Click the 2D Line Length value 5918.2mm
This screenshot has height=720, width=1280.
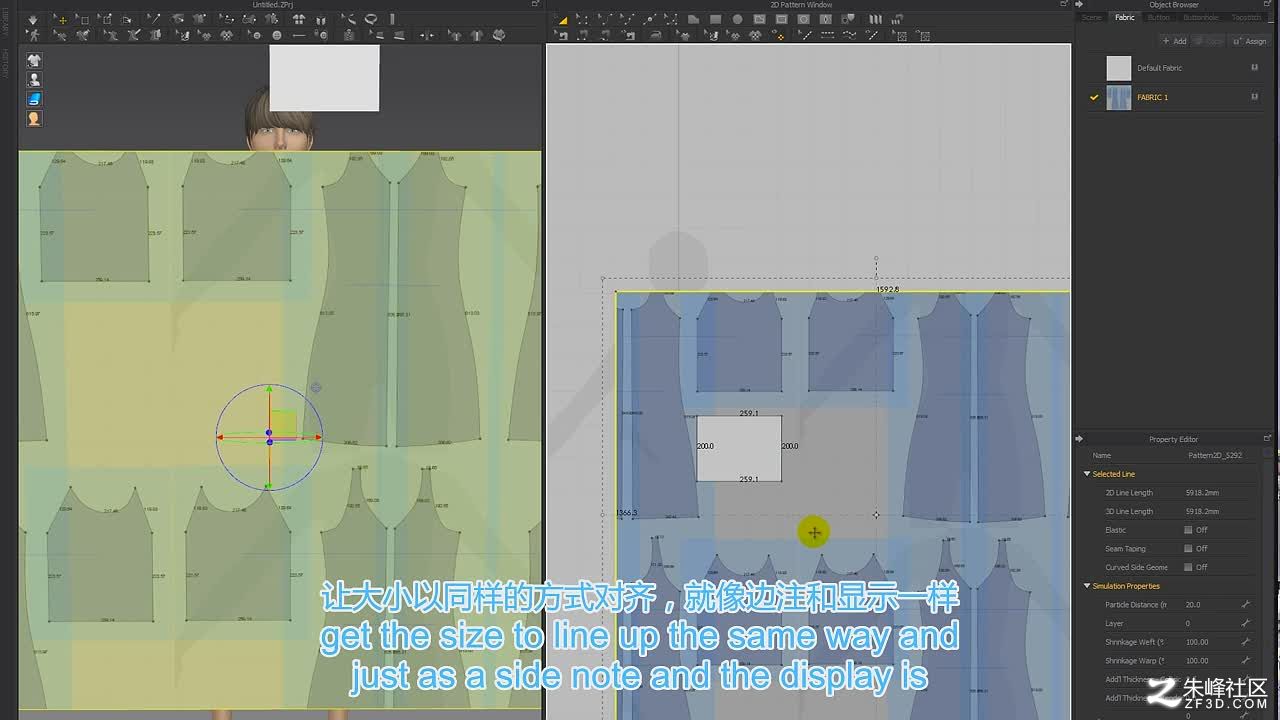click(x=1202, y=493)
